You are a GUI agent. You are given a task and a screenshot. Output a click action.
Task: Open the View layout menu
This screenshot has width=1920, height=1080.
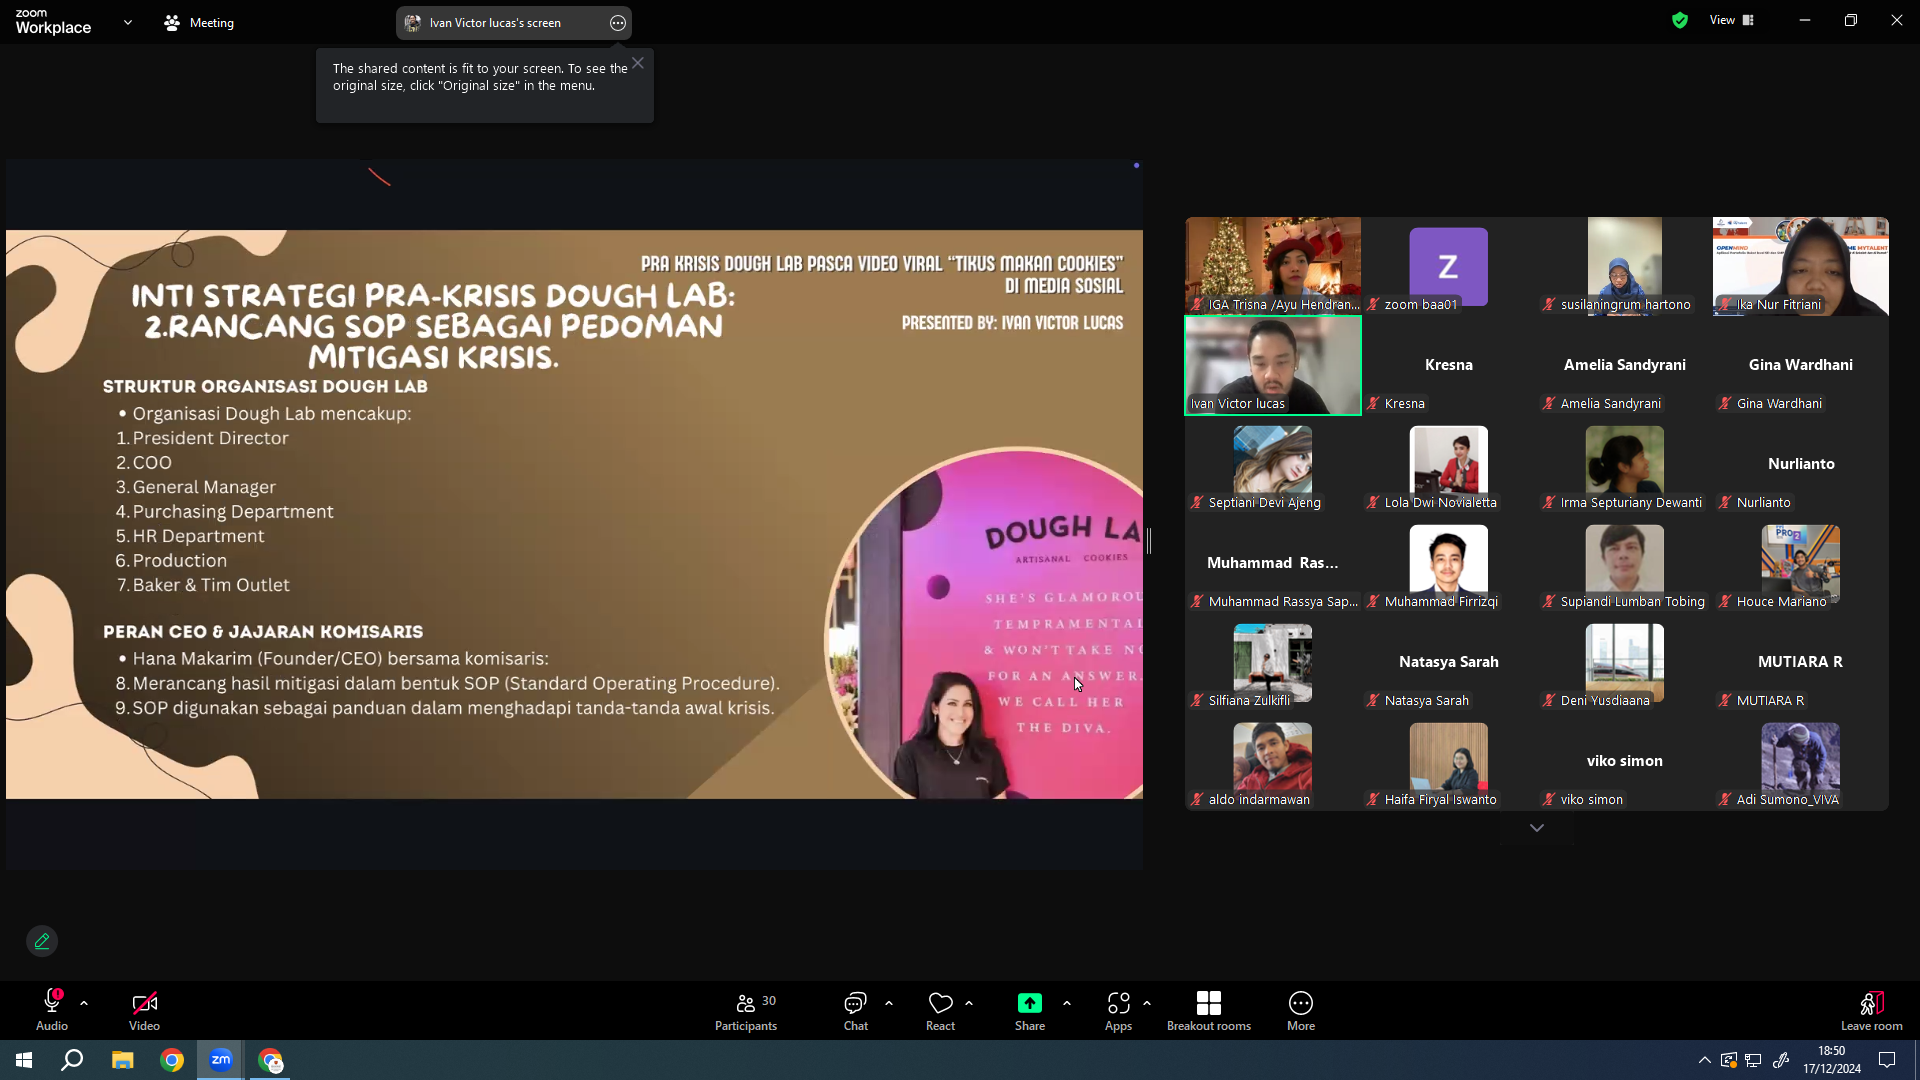[x=1732, y=20]
